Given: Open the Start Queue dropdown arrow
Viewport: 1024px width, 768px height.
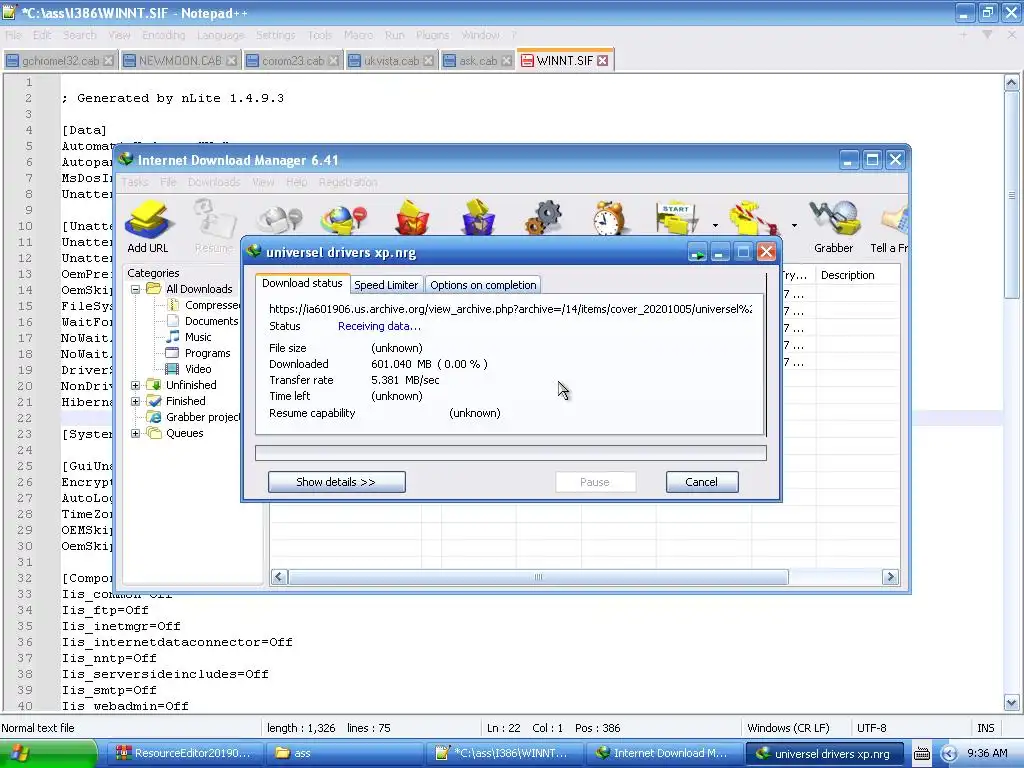Looking at the screenshot, I should point(715,225).
